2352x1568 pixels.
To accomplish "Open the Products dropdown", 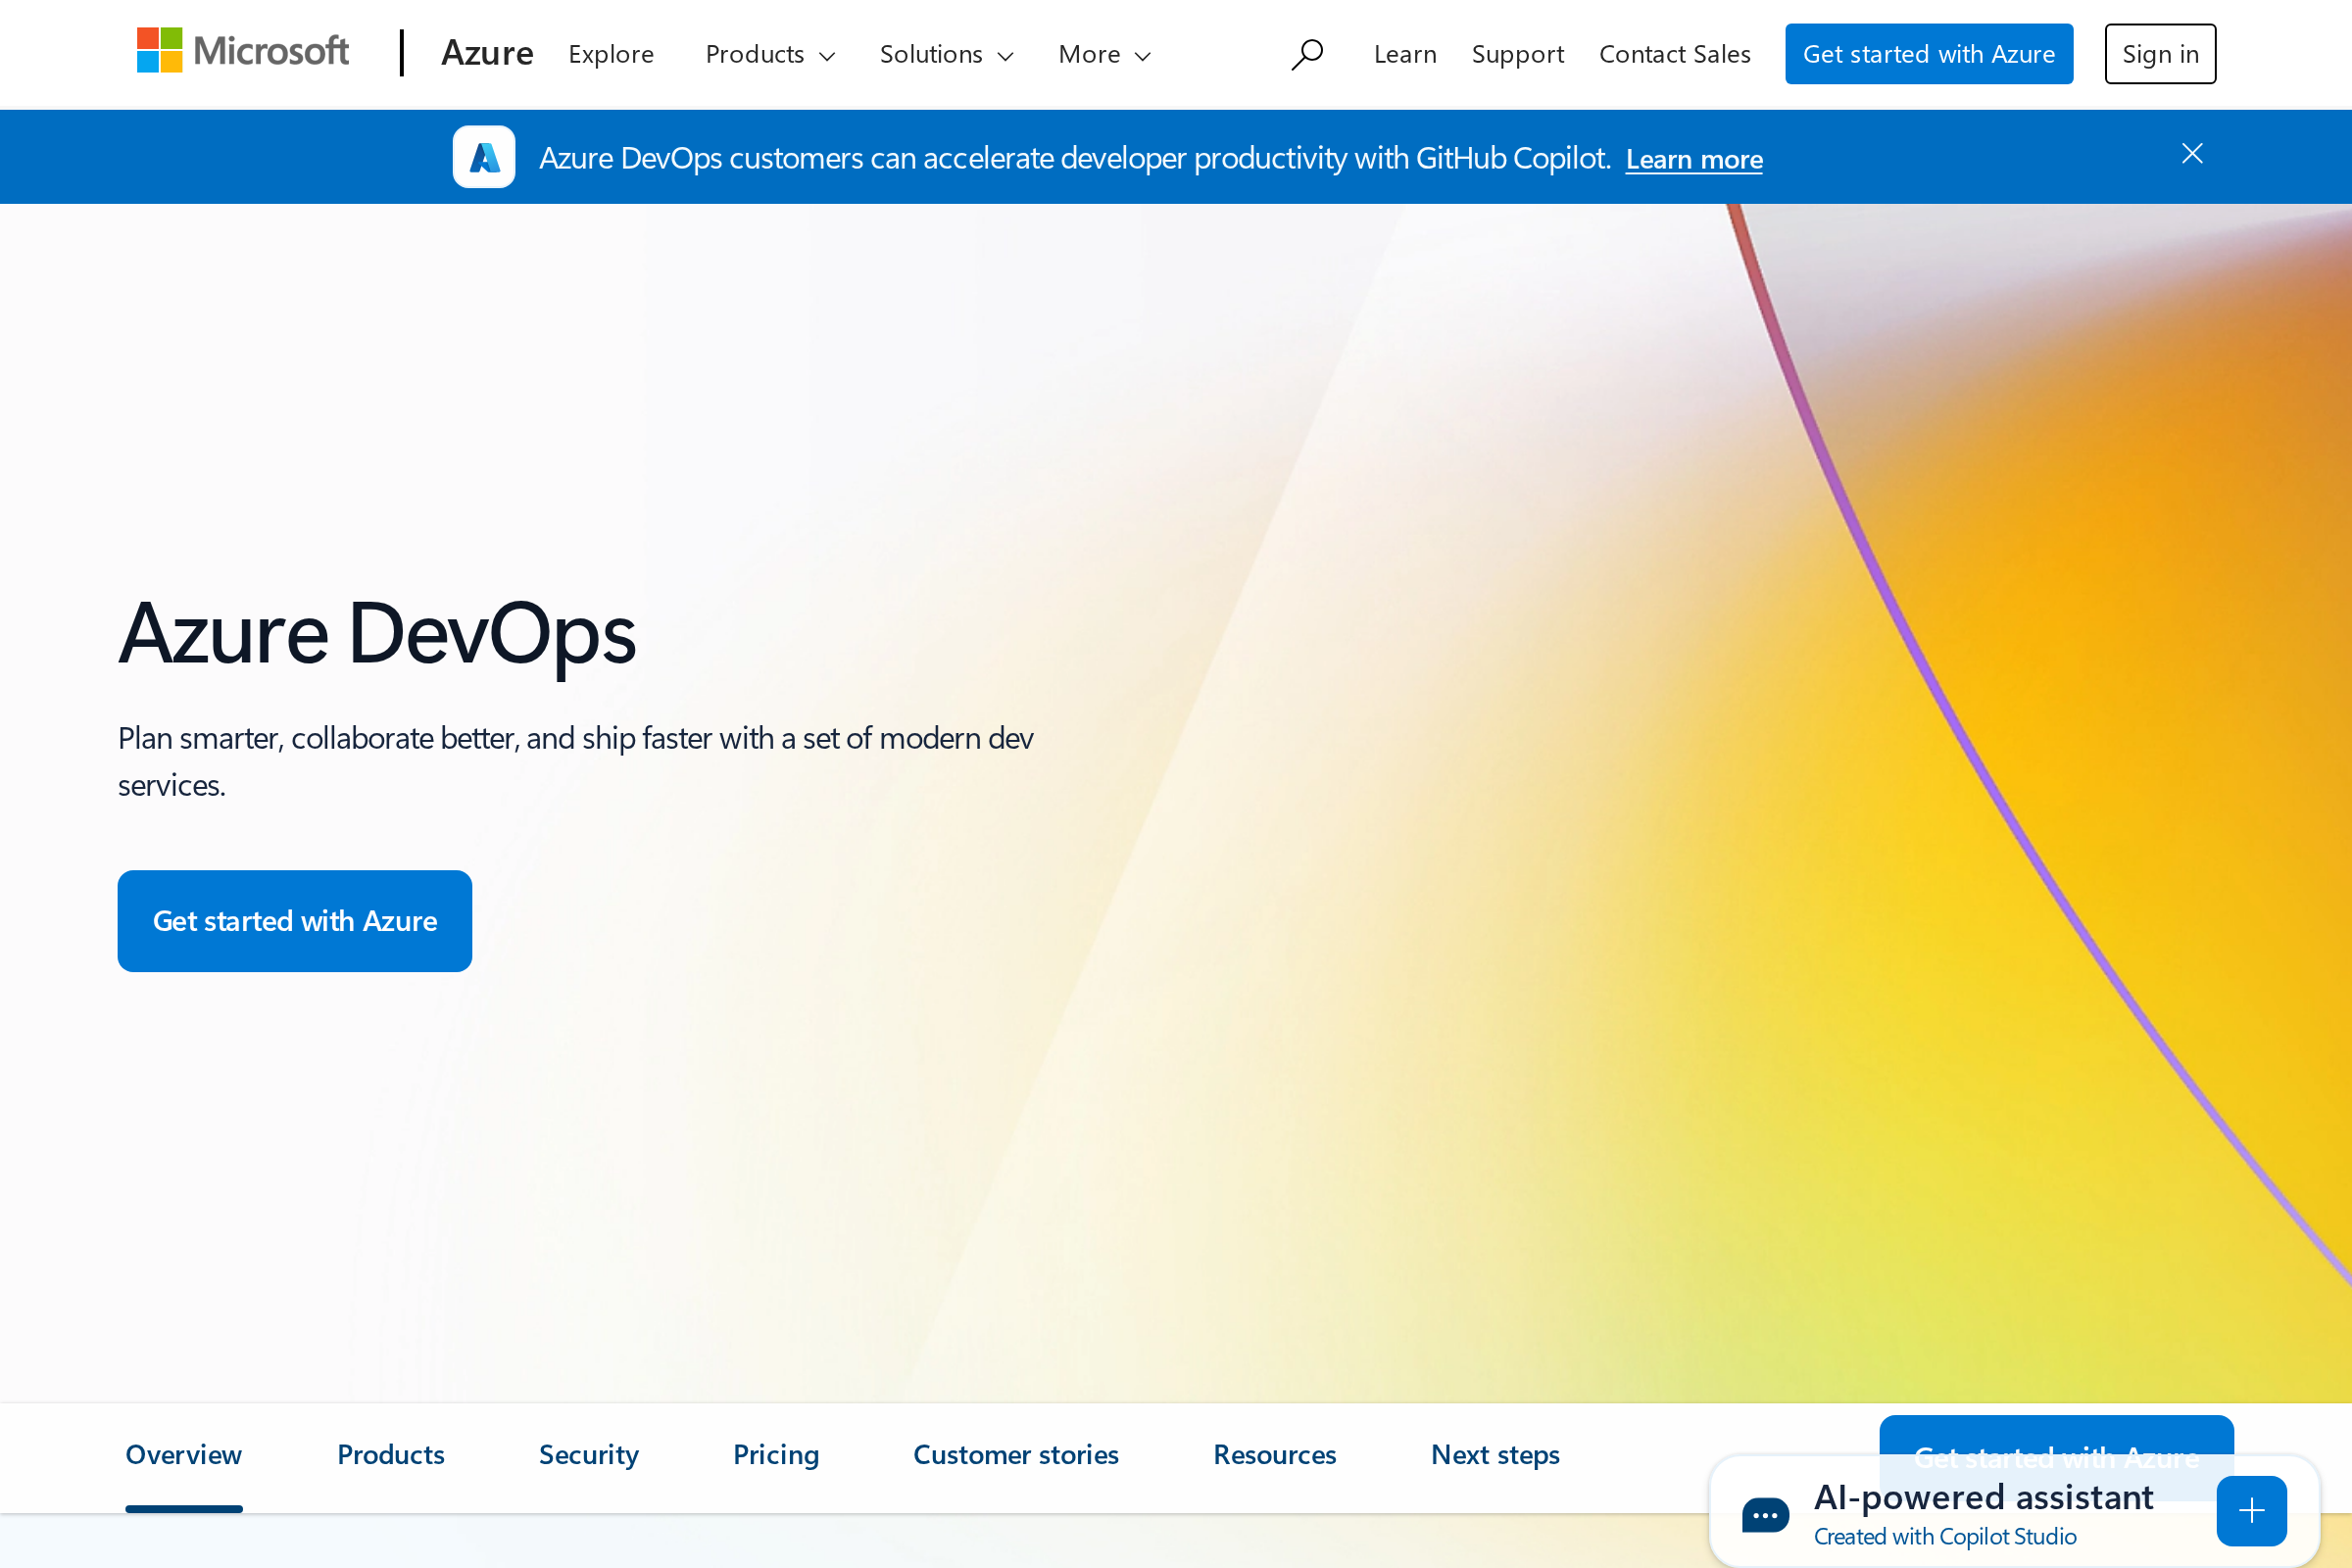I will click(x=769, y=54).
